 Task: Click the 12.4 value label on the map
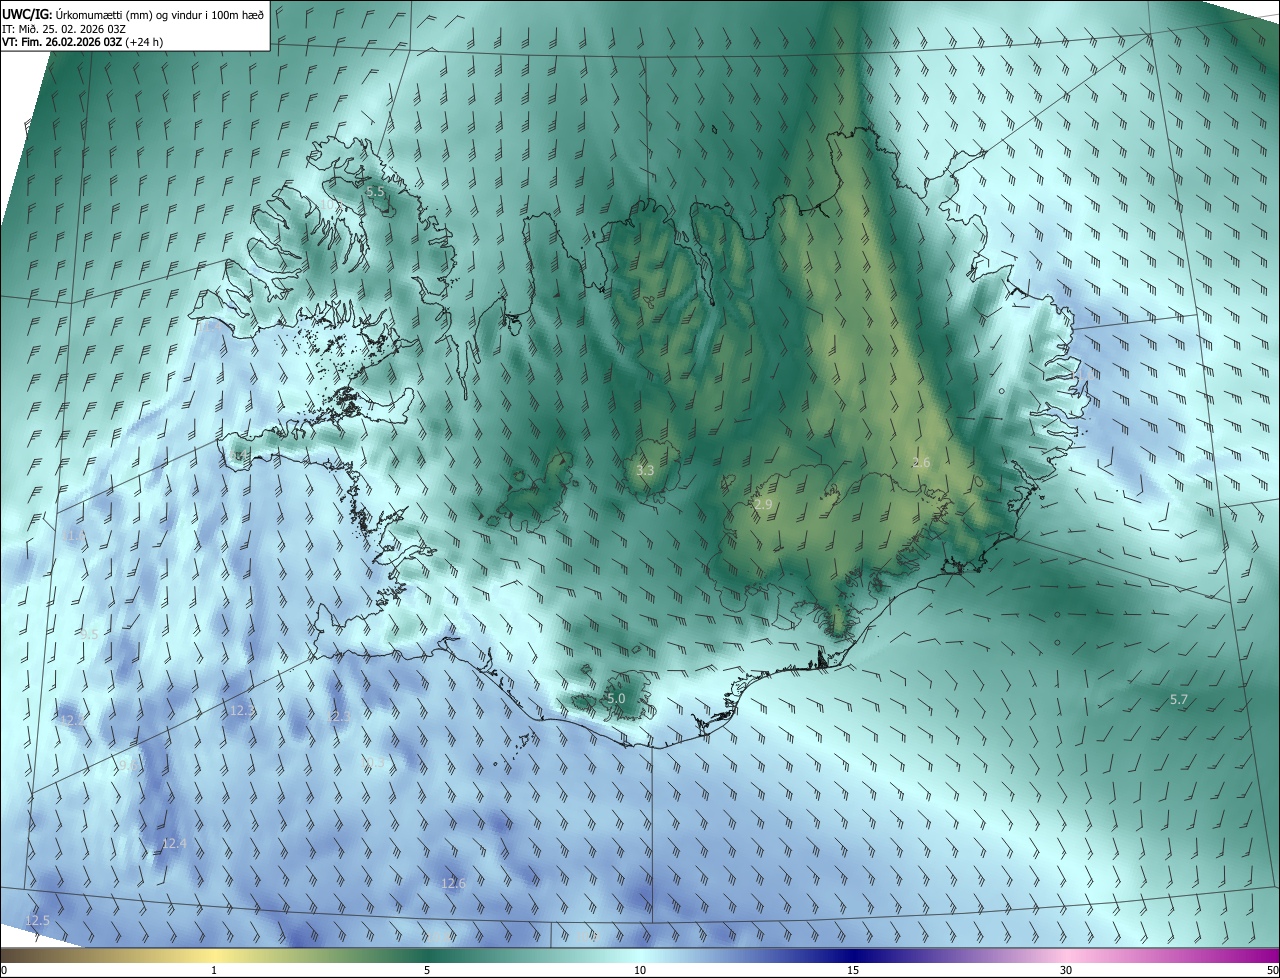(174, 844)
